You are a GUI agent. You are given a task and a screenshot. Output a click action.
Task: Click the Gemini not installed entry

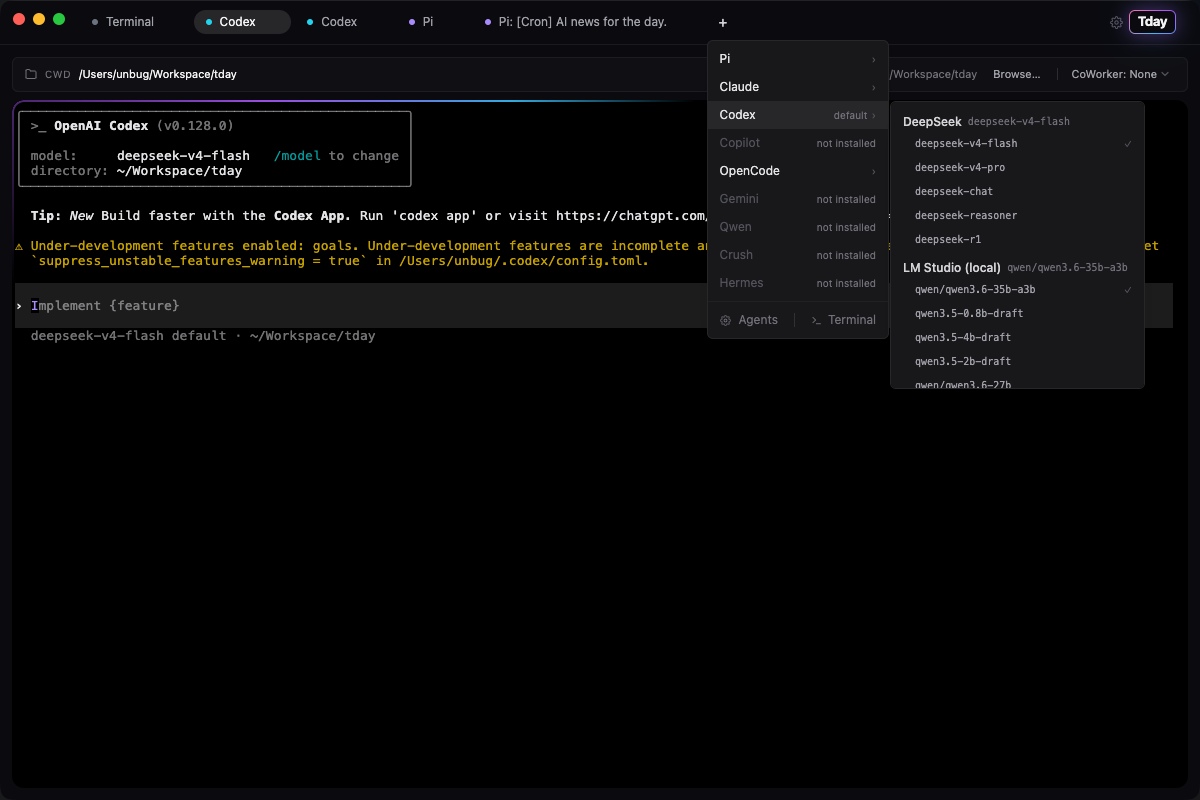coord(798,199)
